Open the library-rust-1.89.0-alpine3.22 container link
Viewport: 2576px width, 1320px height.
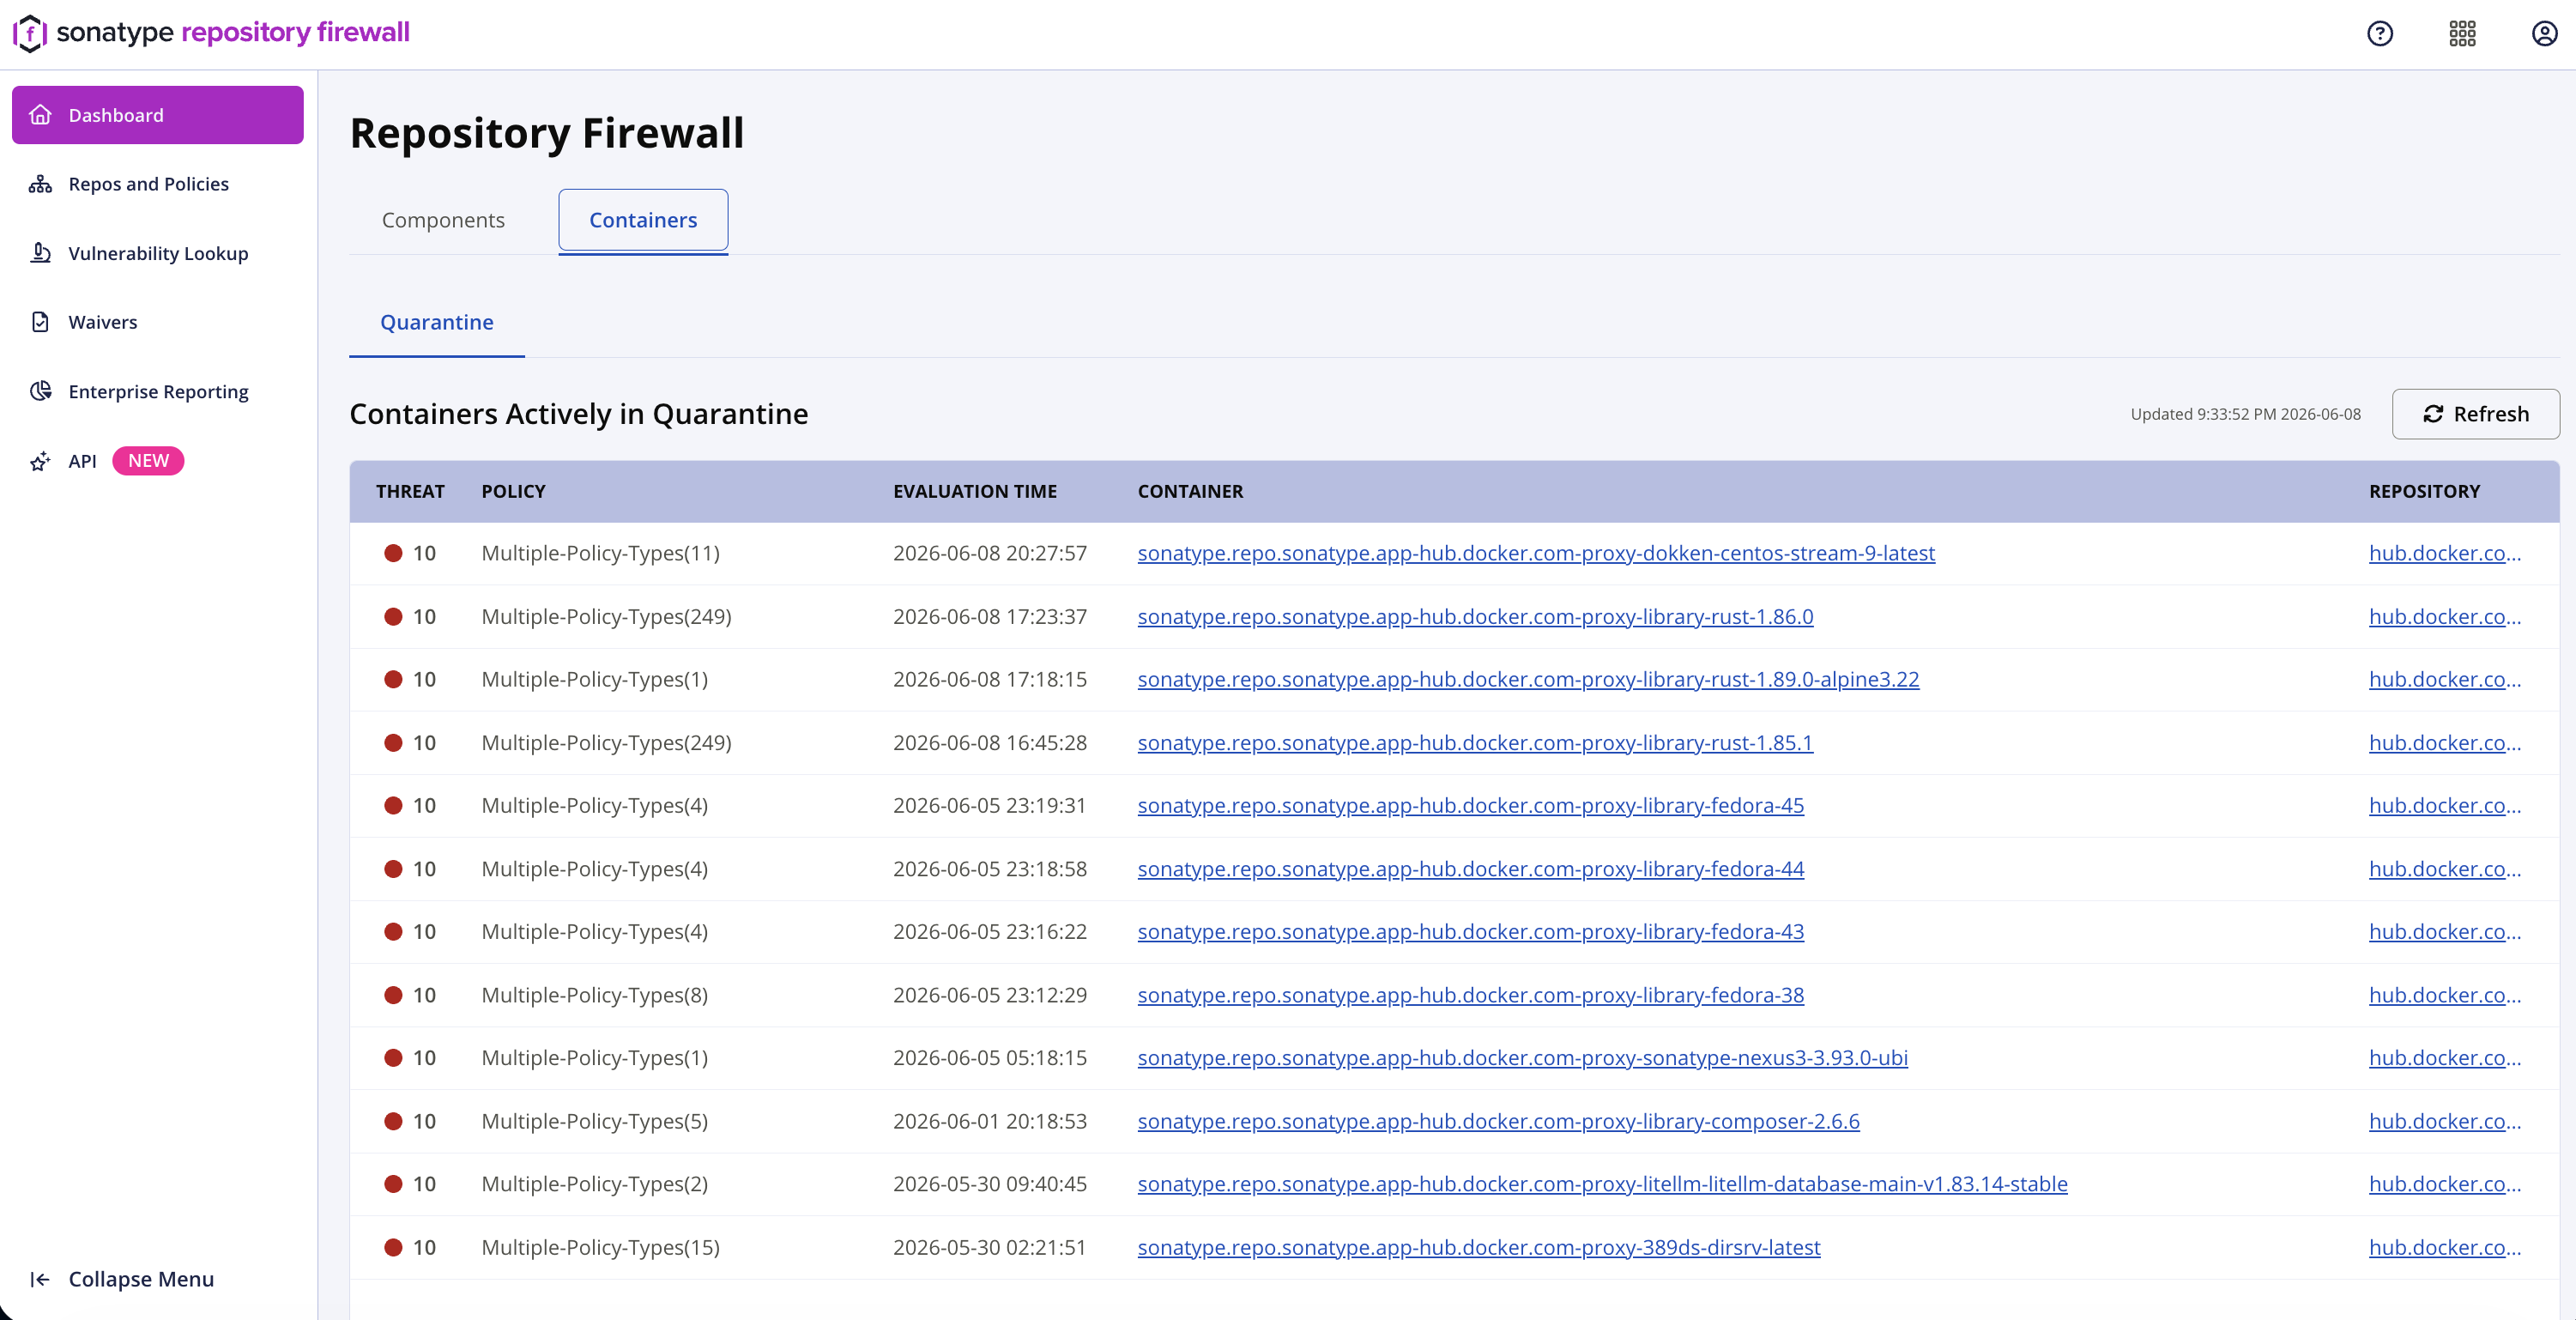pyautogui.click(x=1528, y=680)
